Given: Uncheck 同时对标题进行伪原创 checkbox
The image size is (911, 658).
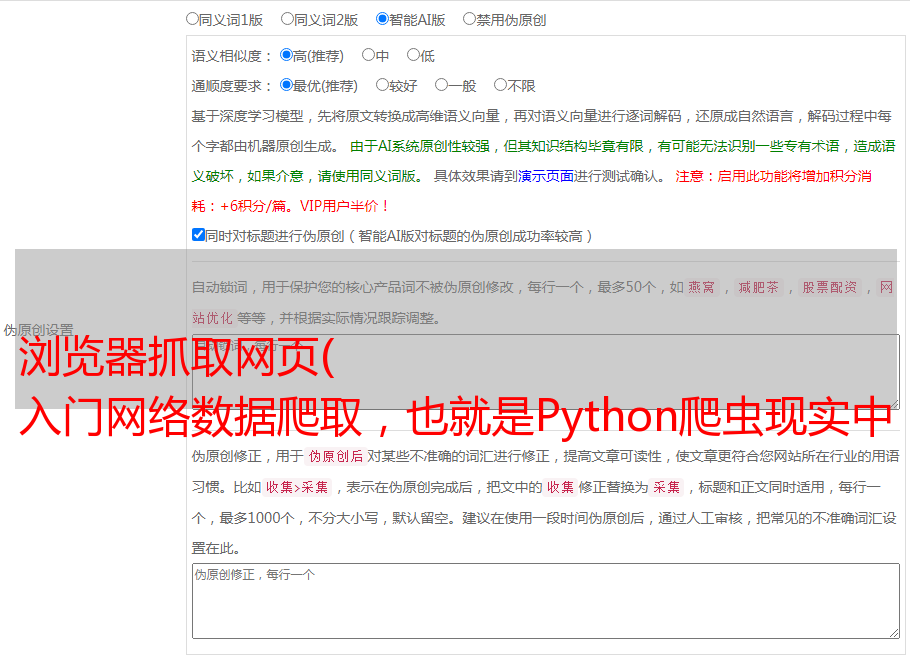Looking at the screenshot, I should [x=198, y=235].
